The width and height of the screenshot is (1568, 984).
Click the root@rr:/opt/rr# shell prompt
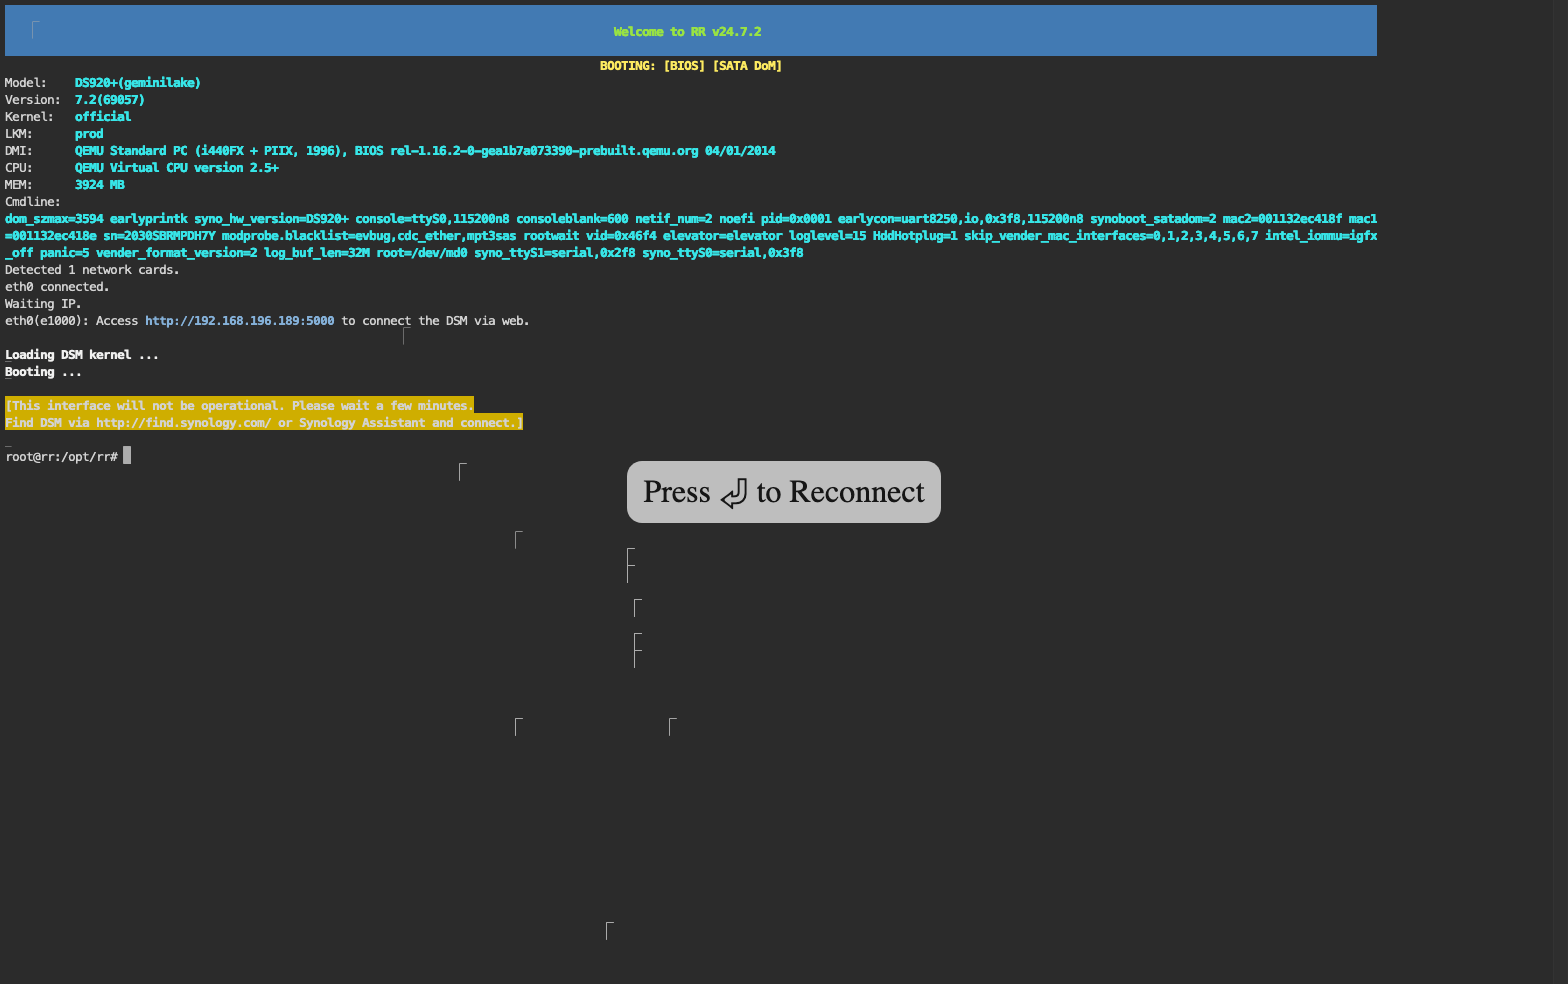coord(61,457)
